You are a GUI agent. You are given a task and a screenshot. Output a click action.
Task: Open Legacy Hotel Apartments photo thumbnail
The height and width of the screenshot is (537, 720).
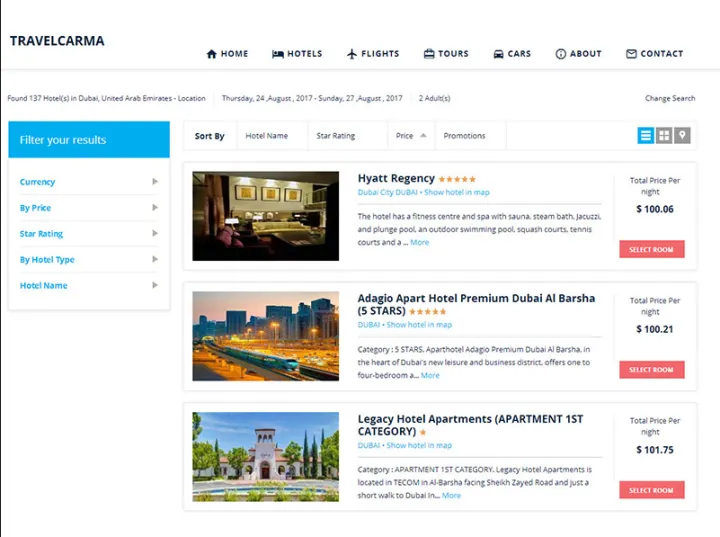coord(265,457)
